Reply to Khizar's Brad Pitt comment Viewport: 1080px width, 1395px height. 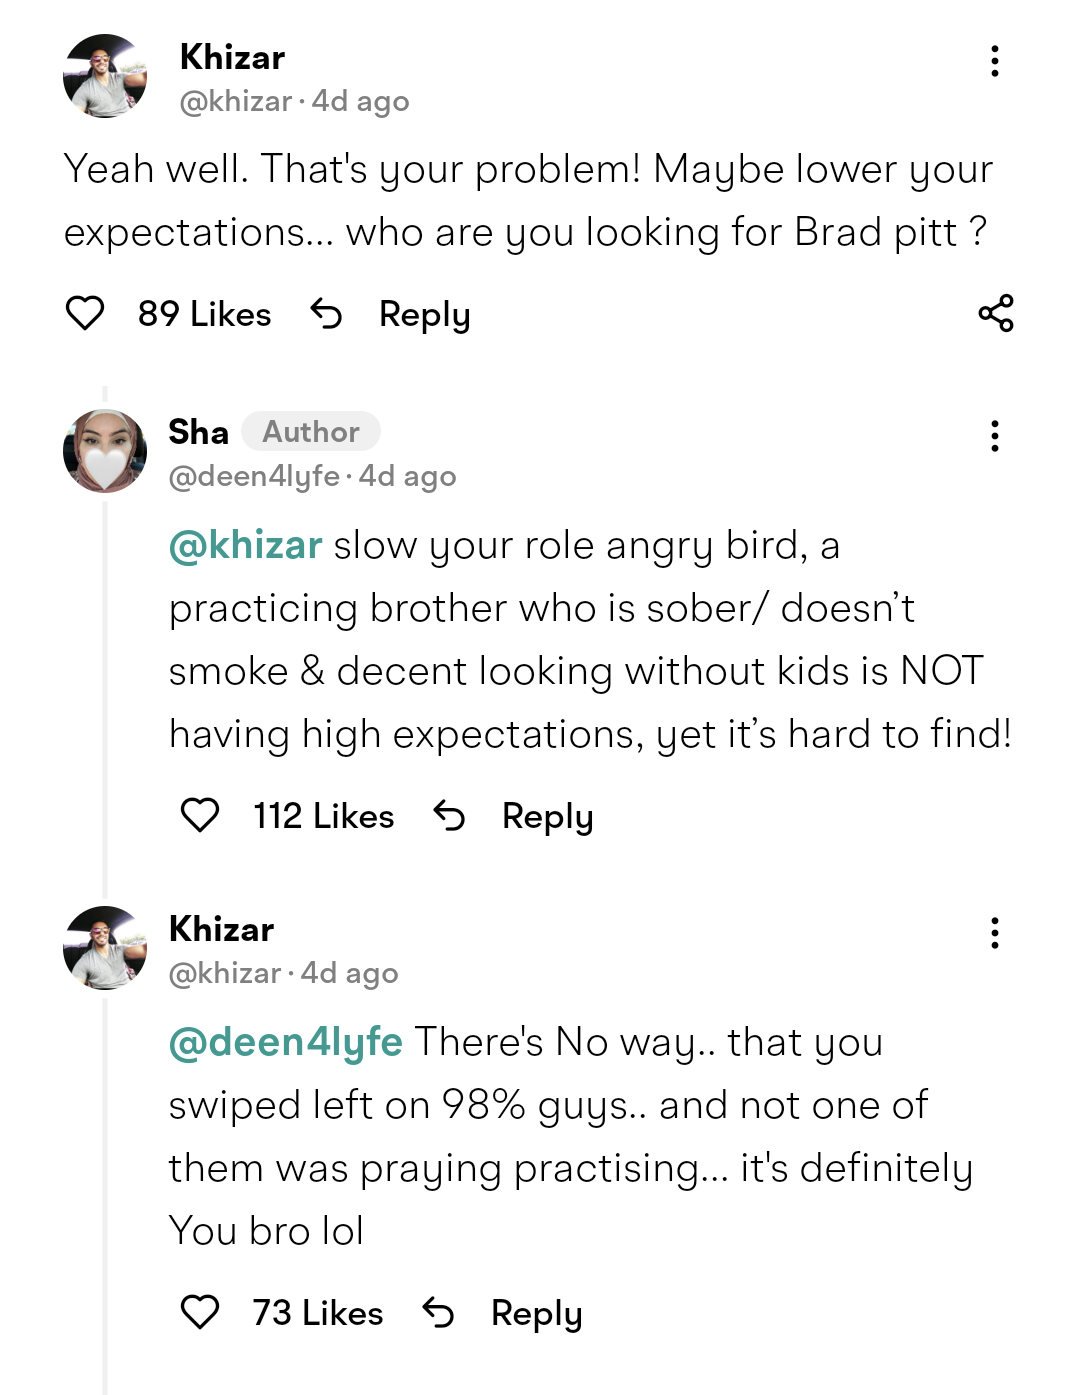pos(424,314)
